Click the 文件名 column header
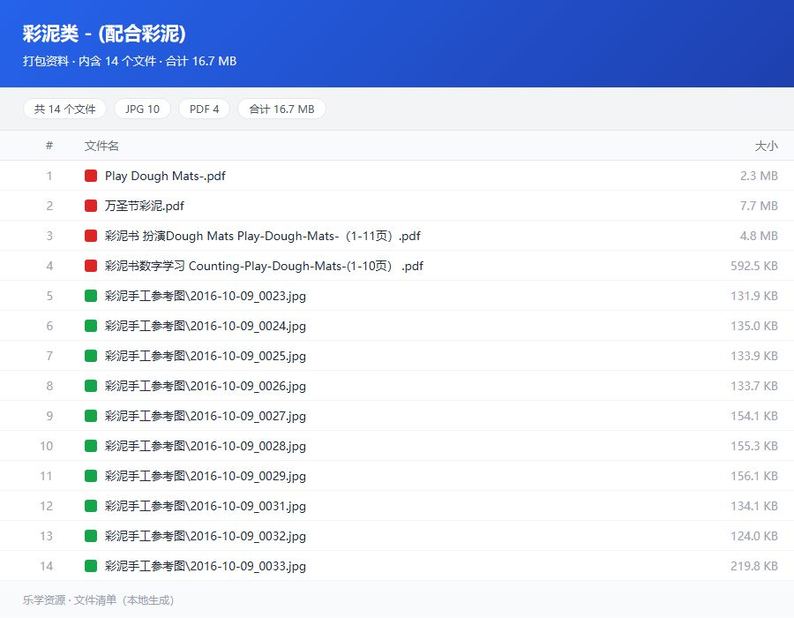Viewport: 794px width, 618px height. click(102, 146)
